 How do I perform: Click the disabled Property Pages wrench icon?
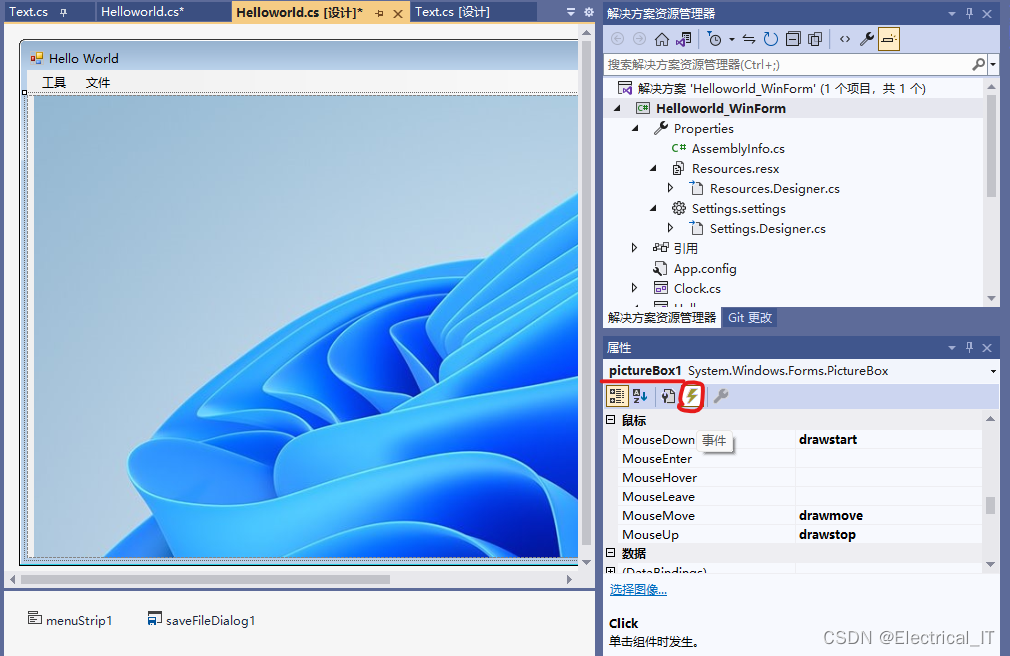pos(721,396)
